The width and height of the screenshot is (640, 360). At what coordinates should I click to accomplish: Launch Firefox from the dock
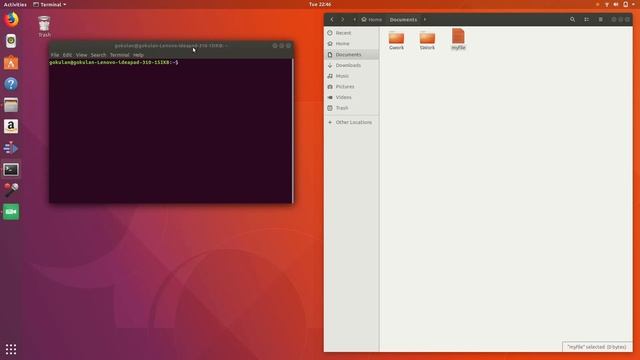coord(11,19)
